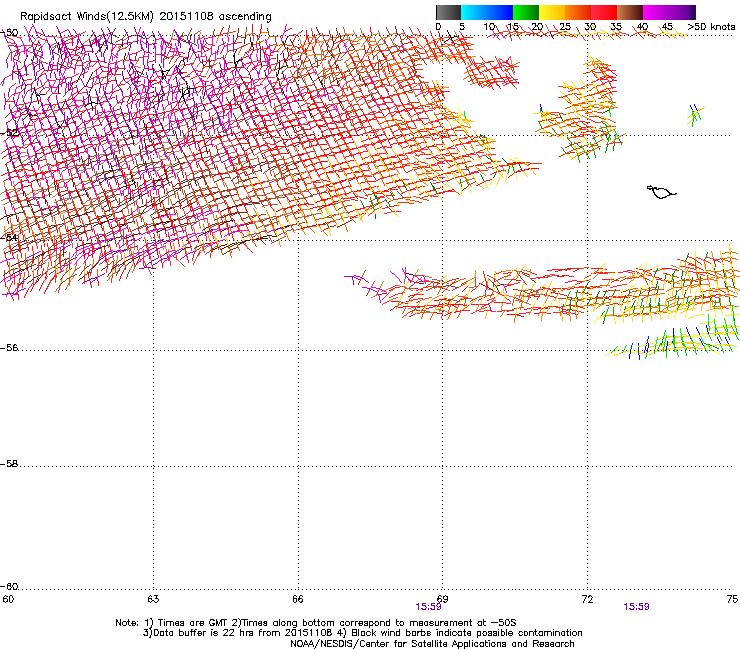Click the latitude label '-60'
Viewport: 740px width, 650px height.
pyautogui.click(x=9, y=587)
